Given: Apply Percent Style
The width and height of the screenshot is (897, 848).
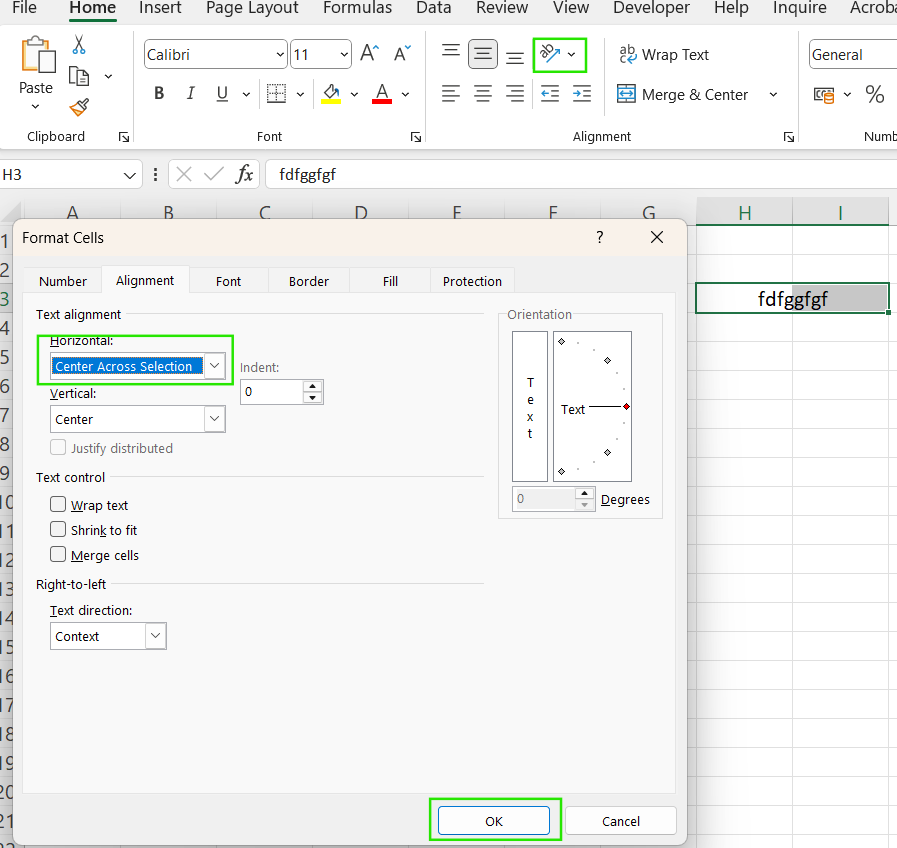Looking at the screenshot, I should click(875, 94).
